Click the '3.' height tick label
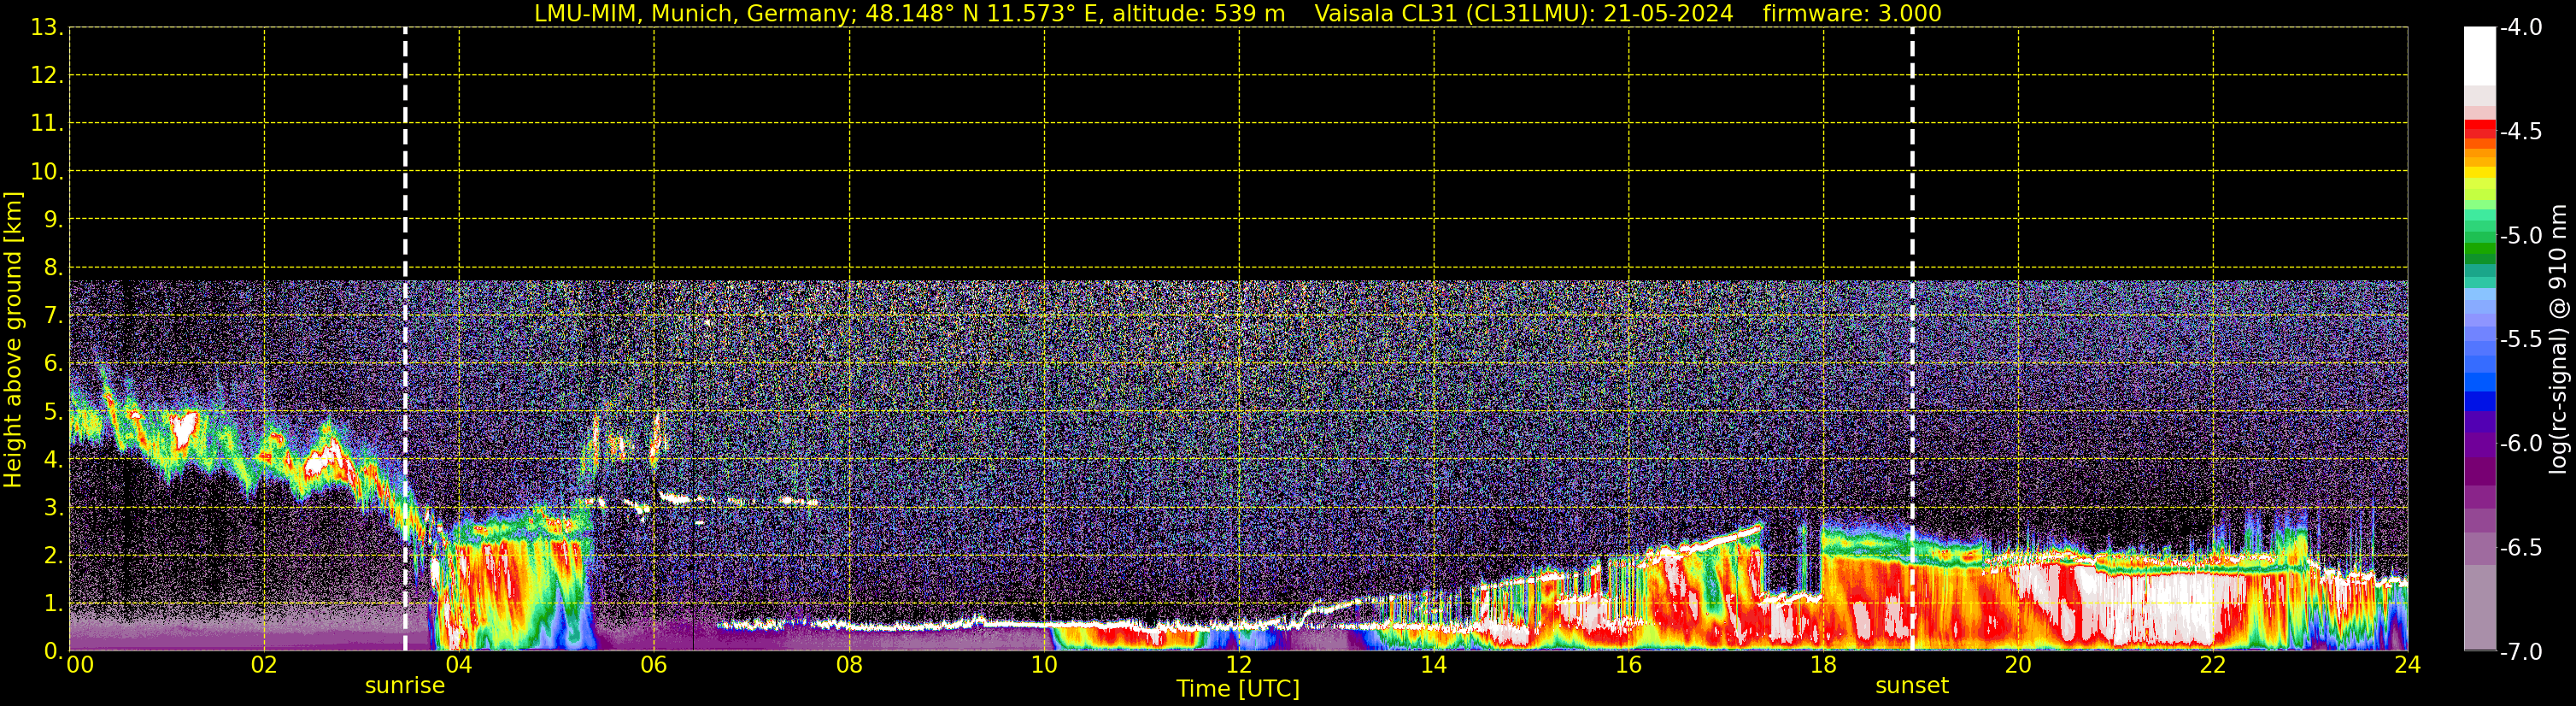The height and width of the screenshot is (706, 2576). (x=53, y=508)
